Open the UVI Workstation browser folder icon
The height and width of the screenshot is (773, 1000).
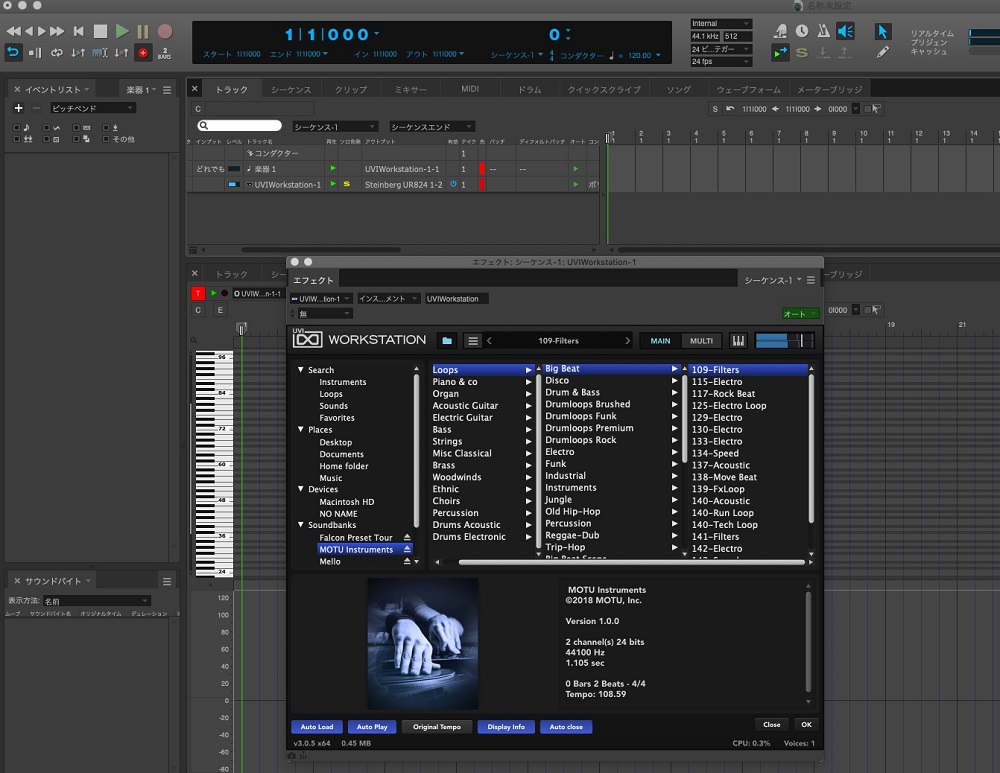[447, 341]
